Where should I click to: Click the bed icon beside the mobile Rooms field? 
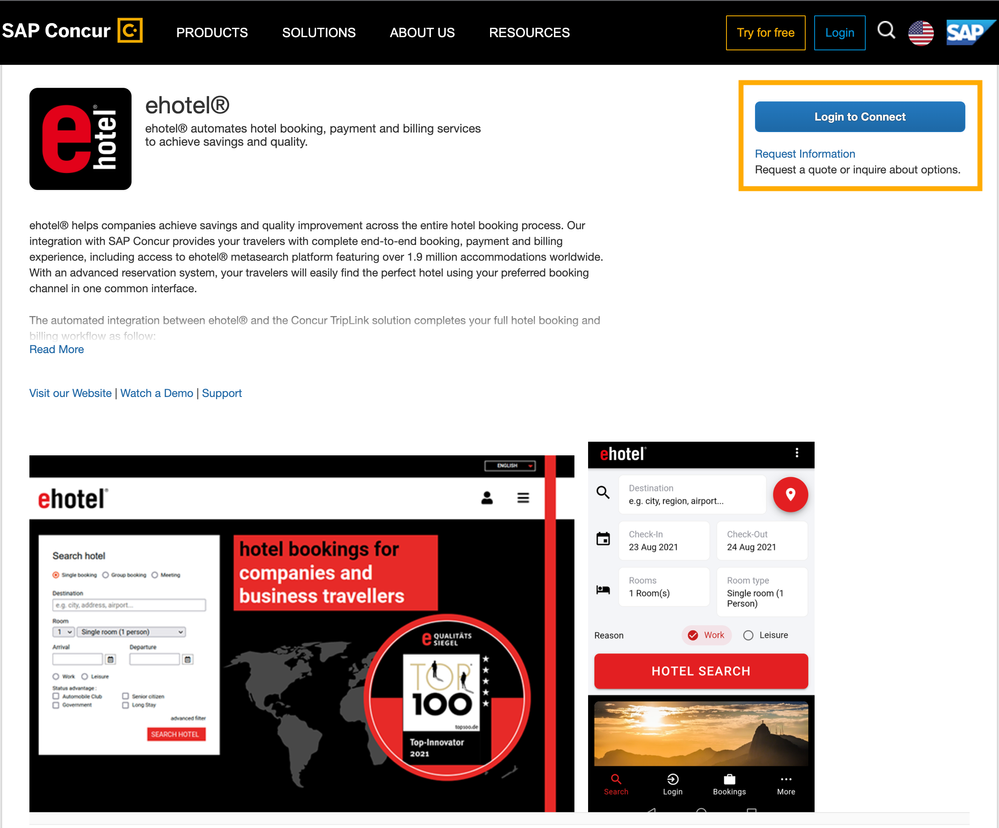[x=603, y=590]
